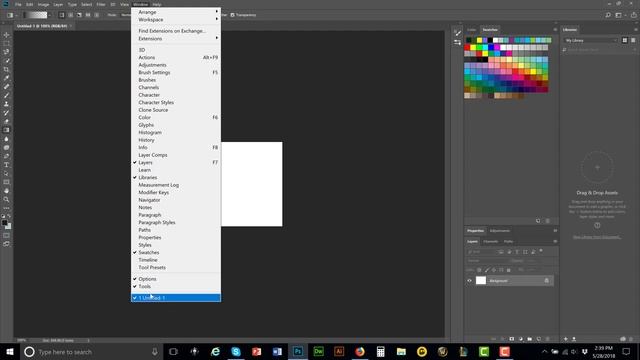Uncheck Swatches in the Window menu
The width and height of the screenshot is (640, 360).
coord(176,253)
